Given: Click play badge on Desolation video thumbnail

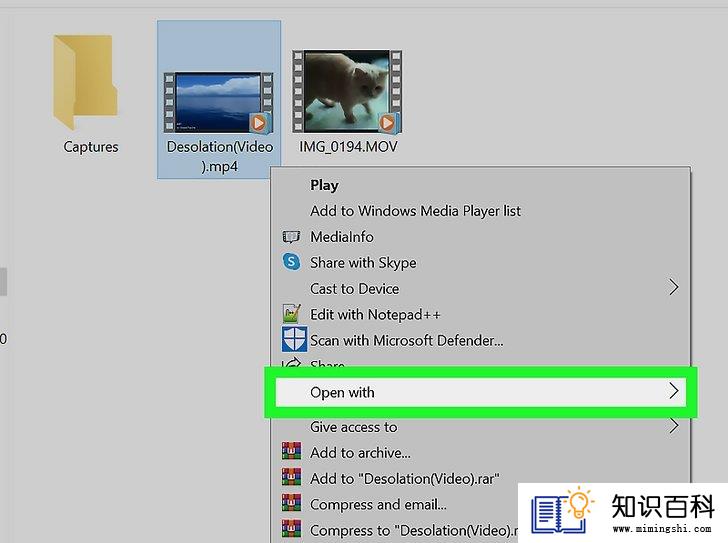Looking at the screenshot, I should click(259, 123).
